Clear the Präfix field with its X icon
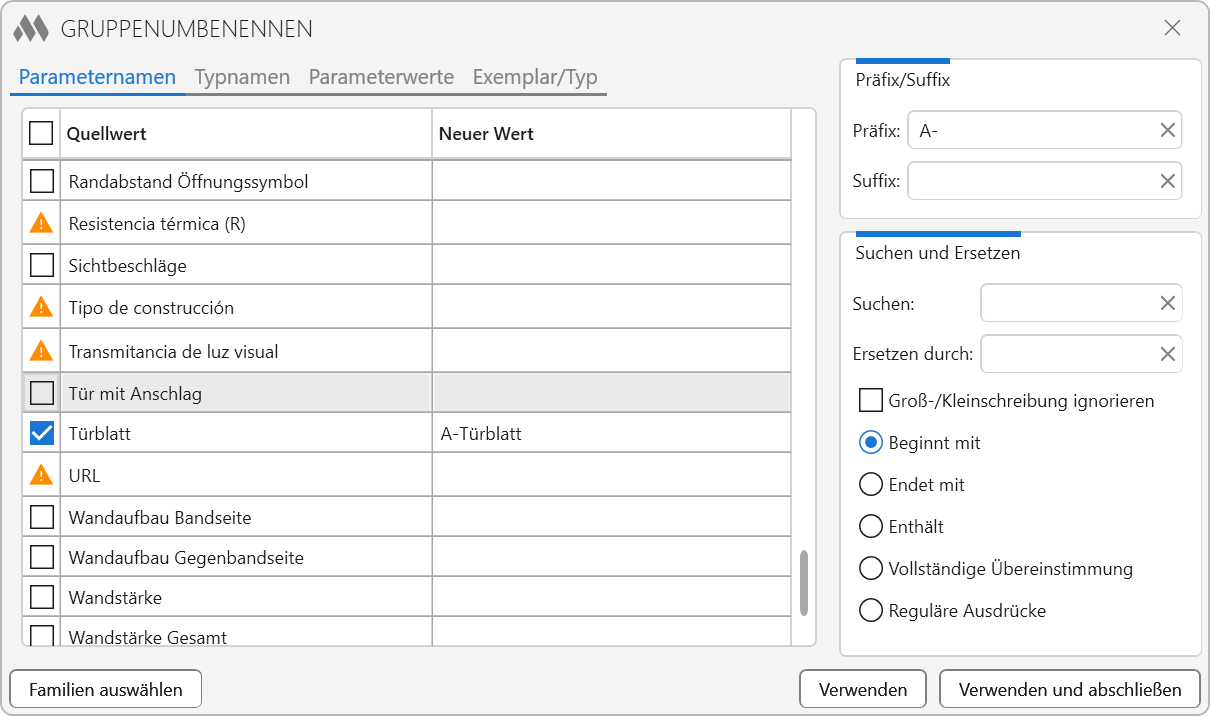 [x=1167, y=130]
